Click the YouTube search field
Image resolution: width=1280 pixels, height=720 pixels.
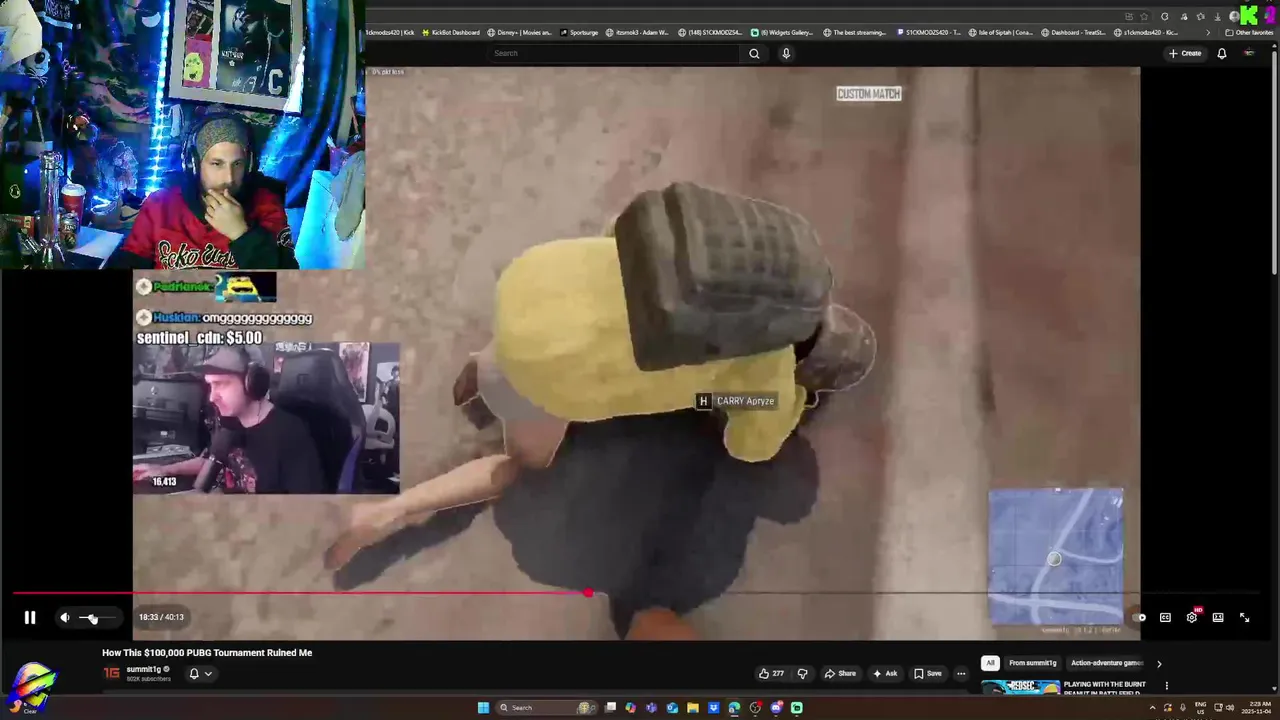[615, 53]
